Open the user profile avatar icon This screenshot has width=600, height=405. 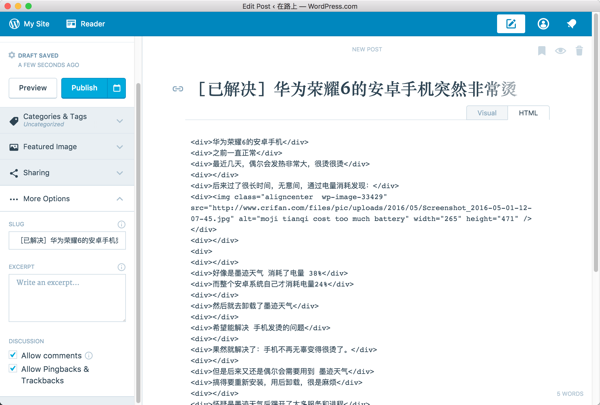(543, 24)
